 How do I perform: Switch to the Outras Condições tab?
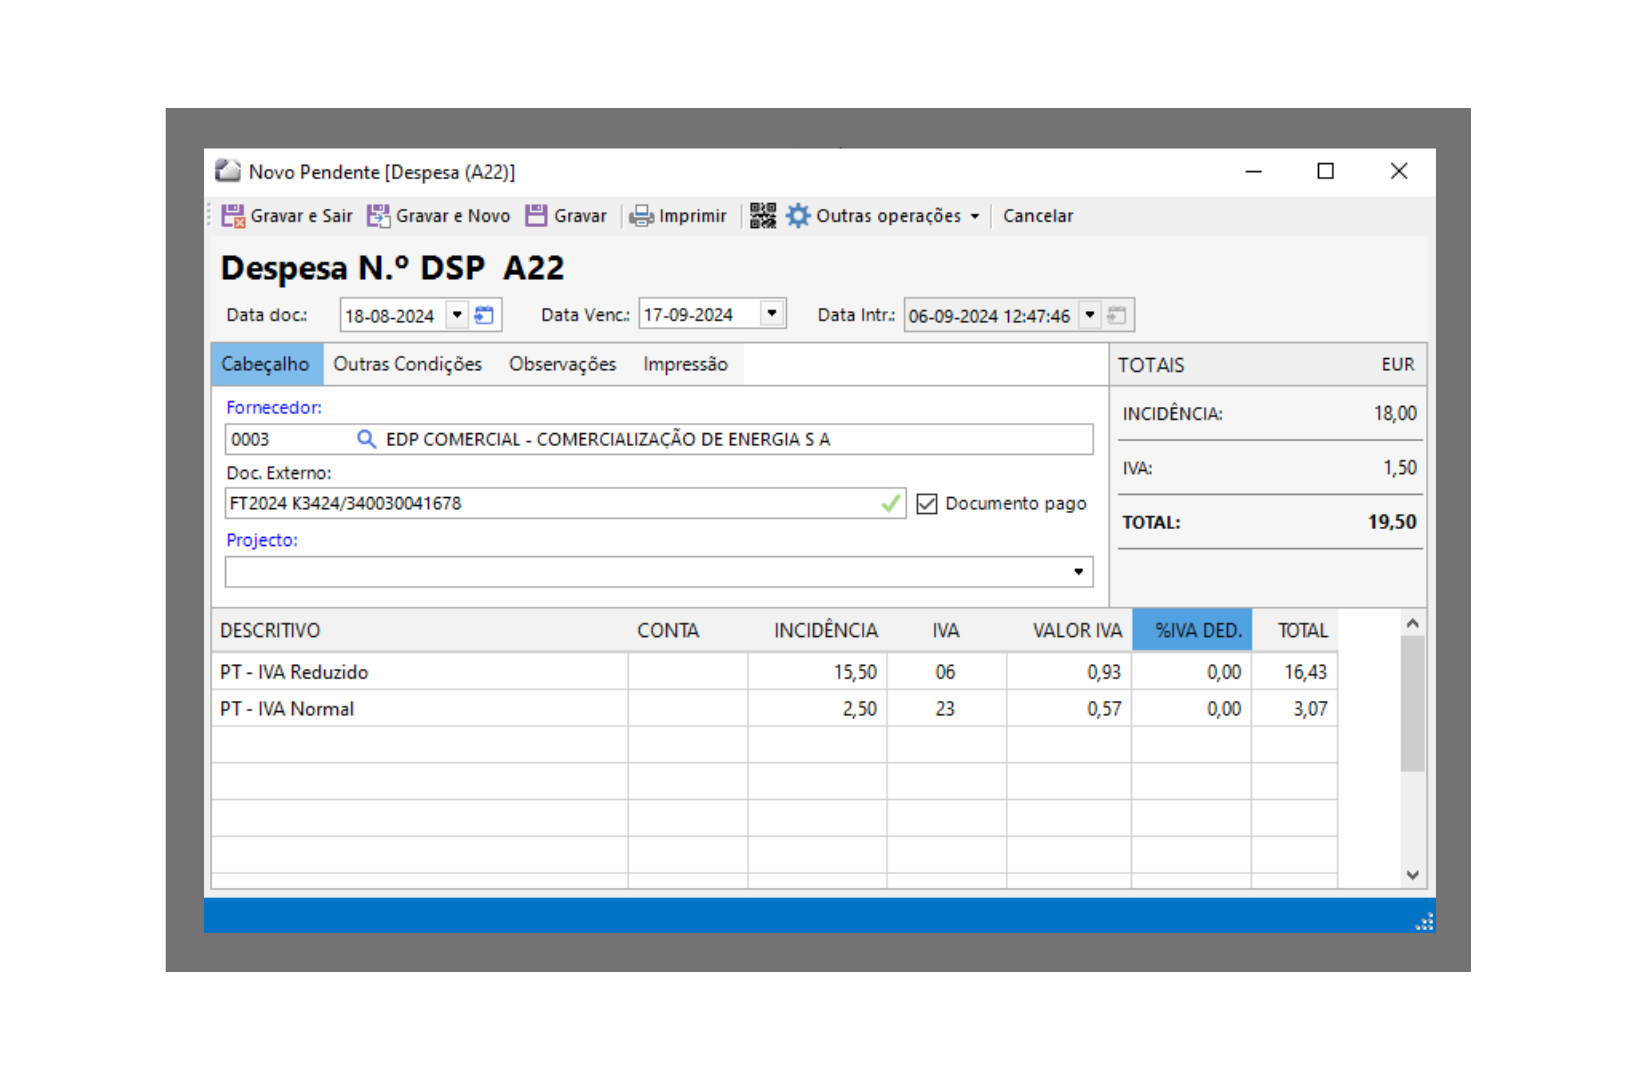pyautogui.click(x=407, y=364)
